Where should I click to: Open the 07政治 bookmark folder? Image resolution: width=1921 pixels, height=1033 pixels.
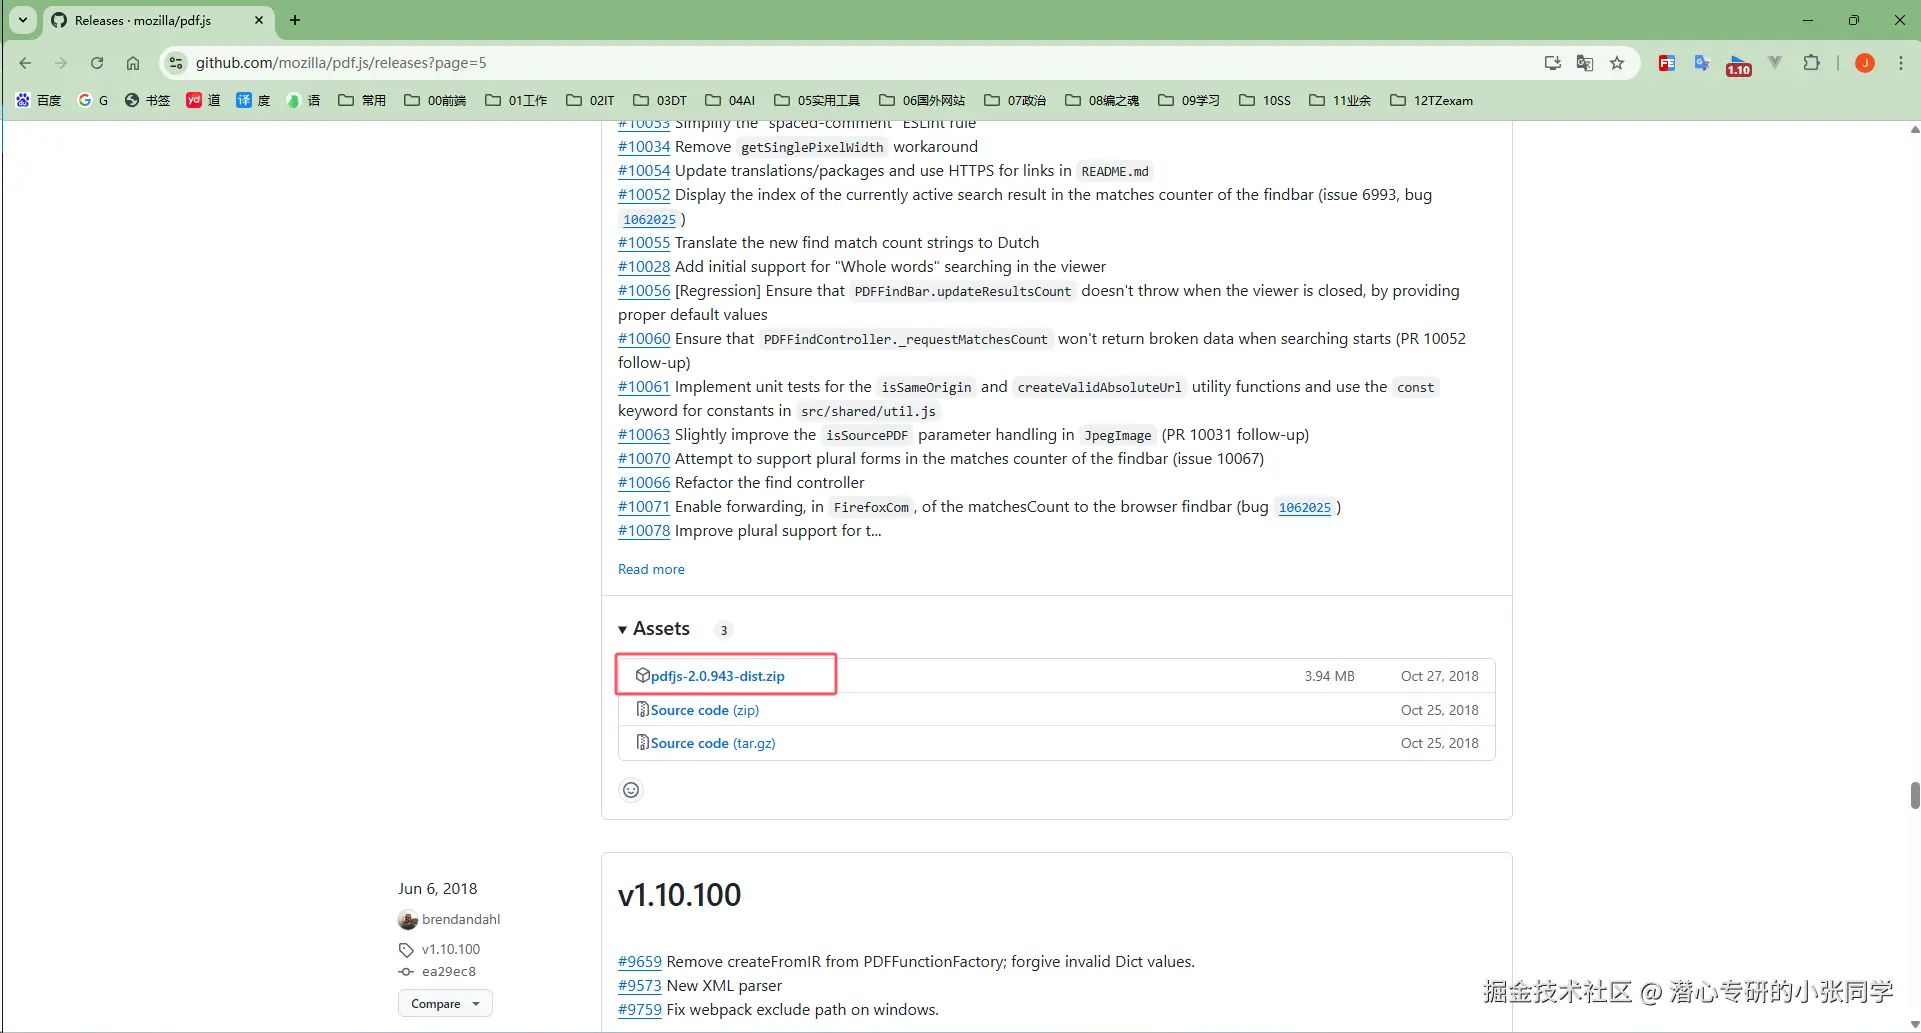tap(1015, 100)
